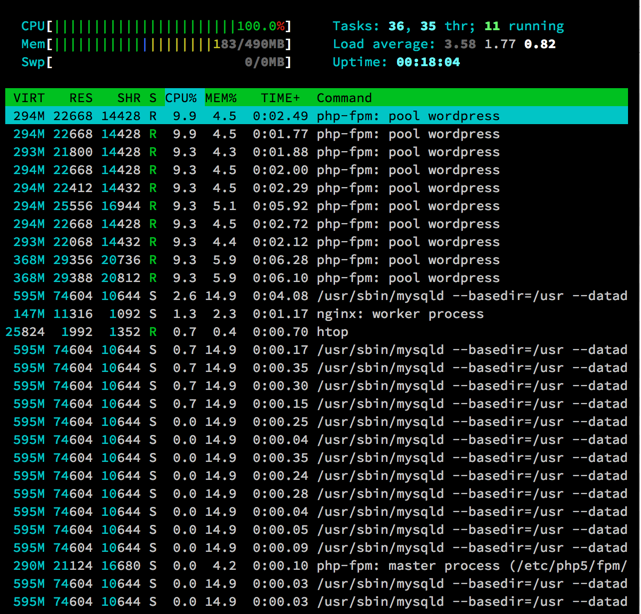This screenshot has width=641, height=614.
Task: Click the Command column header
Action: tap(344, 98)
